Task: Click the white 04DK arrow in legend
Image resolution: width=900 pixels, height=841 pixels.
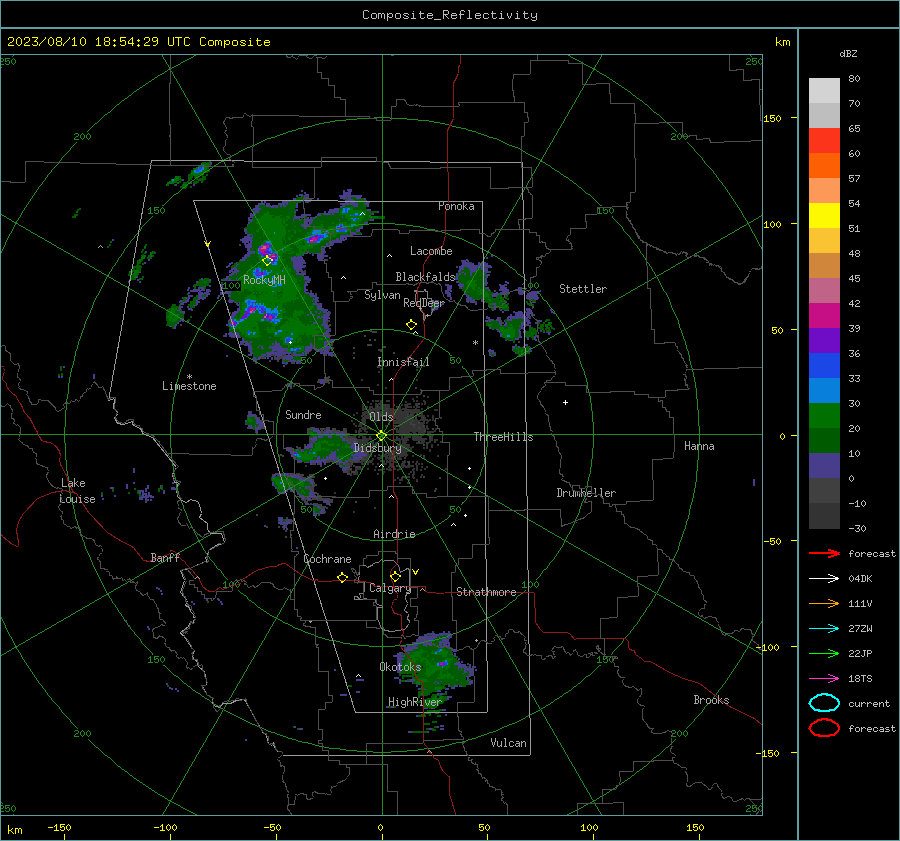Action: pos(824,578)
